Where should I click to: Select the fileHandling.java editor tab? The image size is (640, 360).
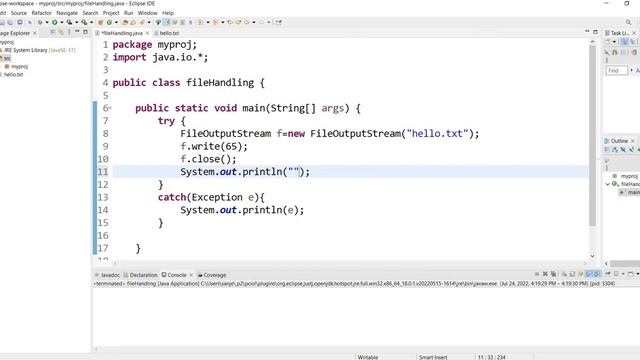[x=122, y=33]
